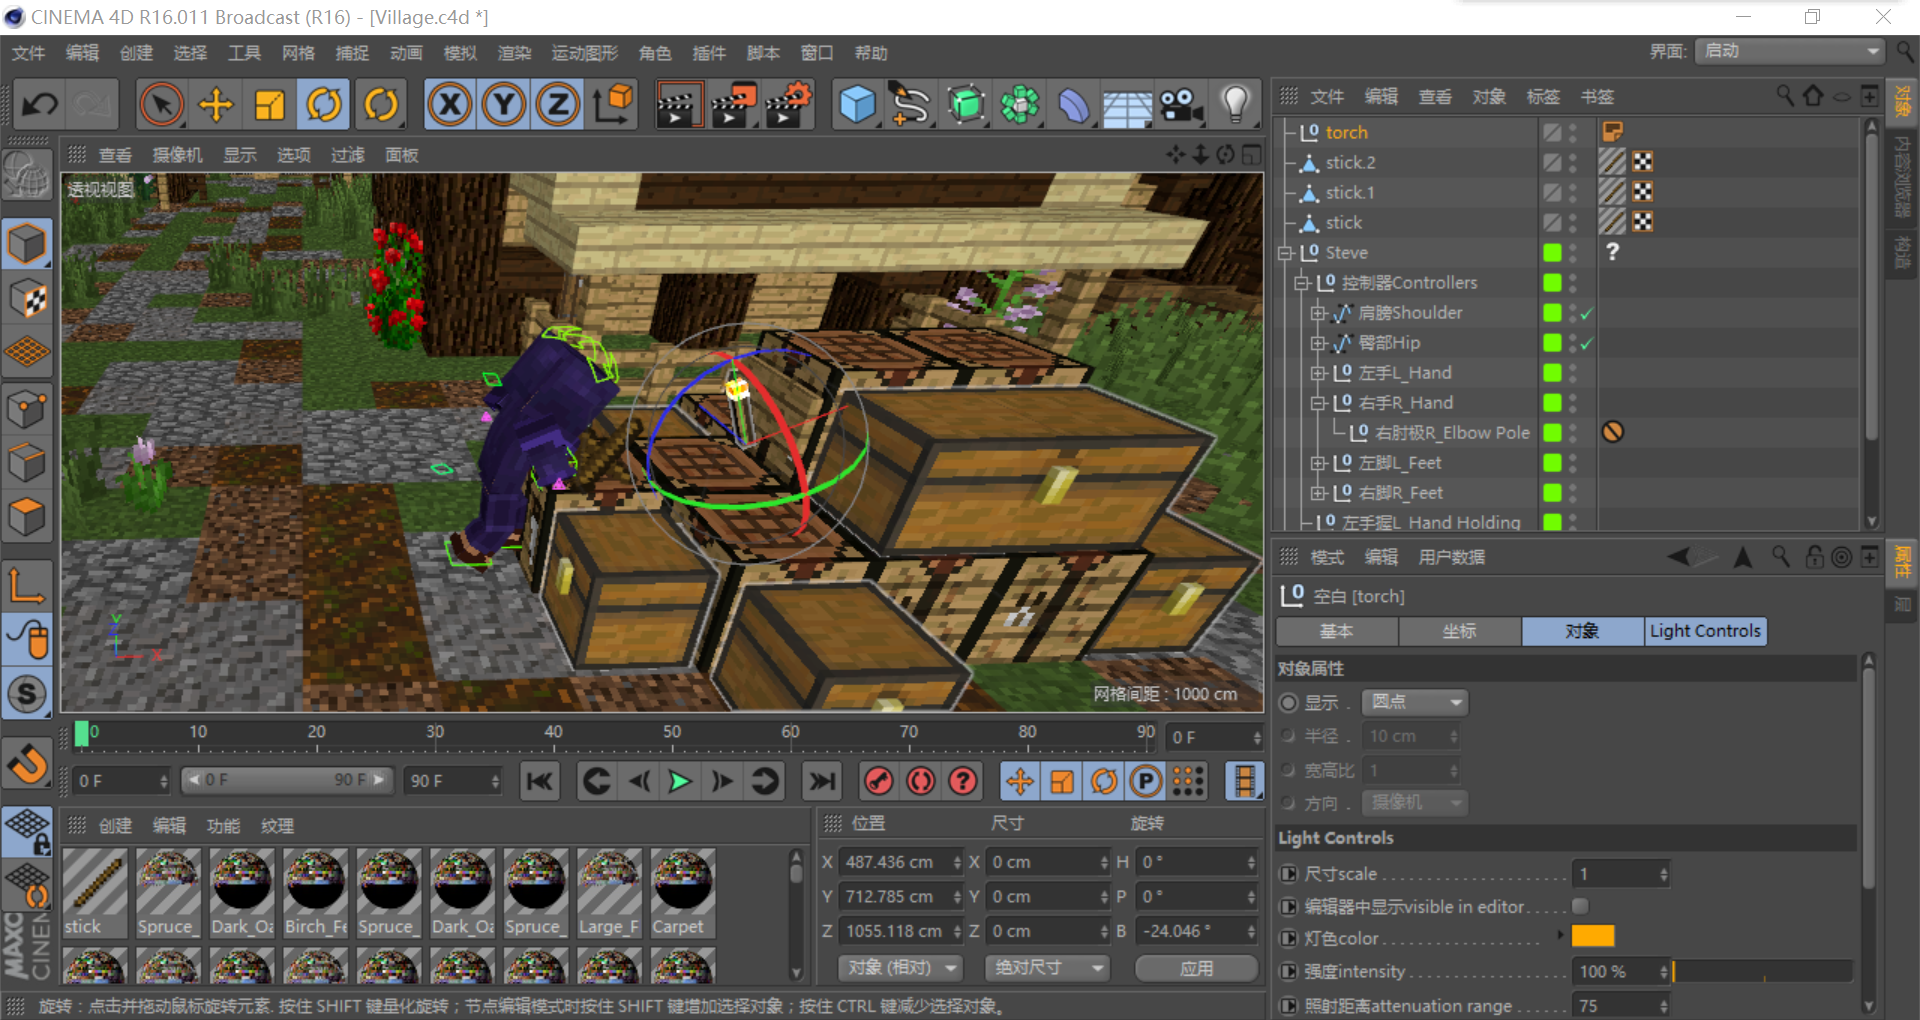Toggle X axis lock
This screenshot has width=1920, height=1020.
(x=450, y=104)
